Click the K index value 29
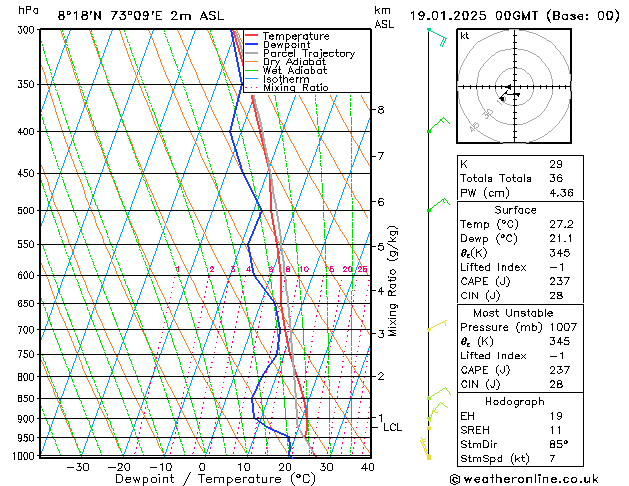Image resolution: width=629 pixels, height=486 pixels. point(556,164)
